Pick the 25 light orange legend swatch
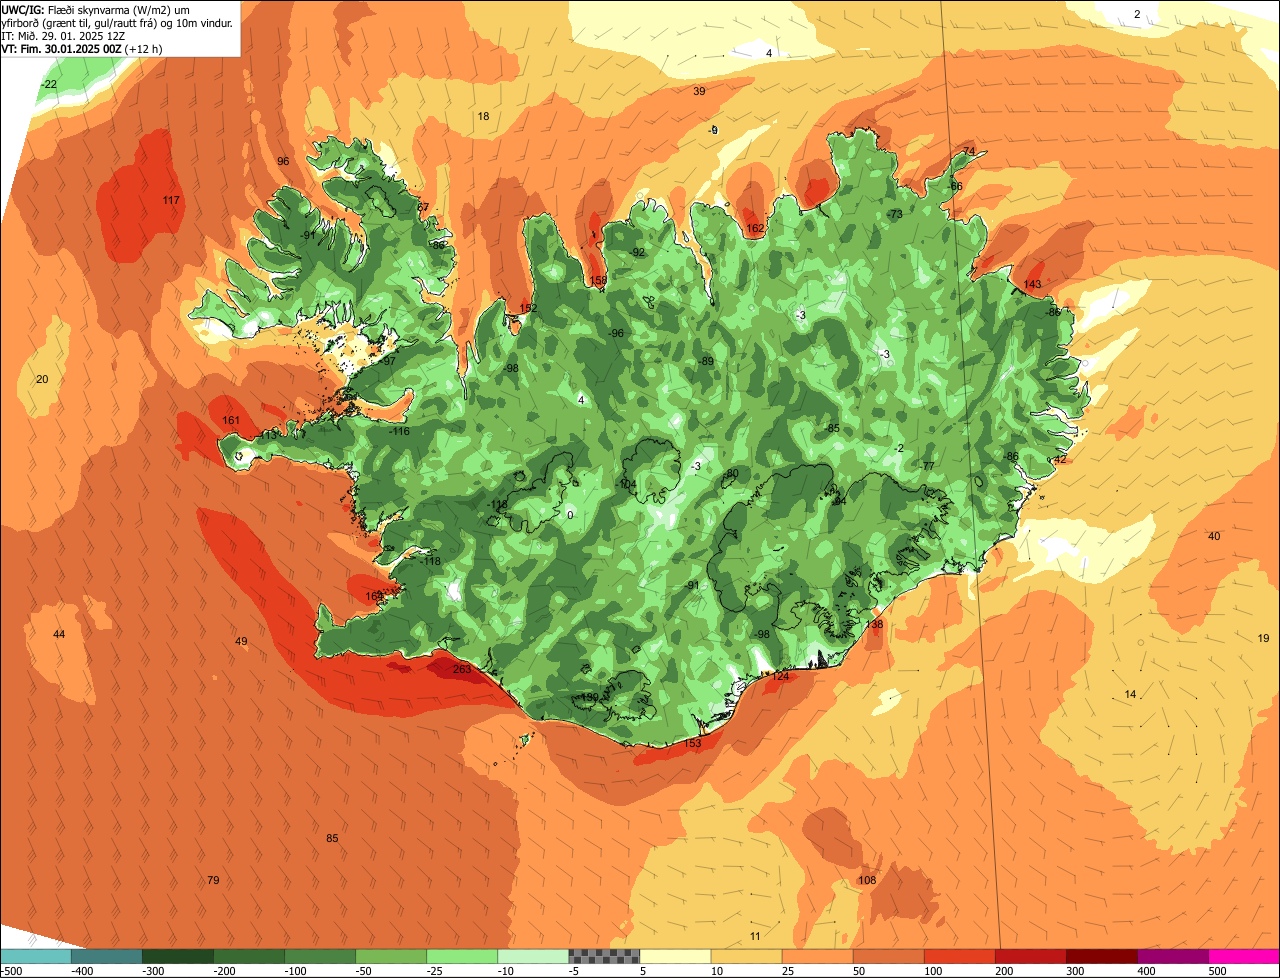This screenshot has width=1280, height=978. pyautogui.click(x=816, y=956)
